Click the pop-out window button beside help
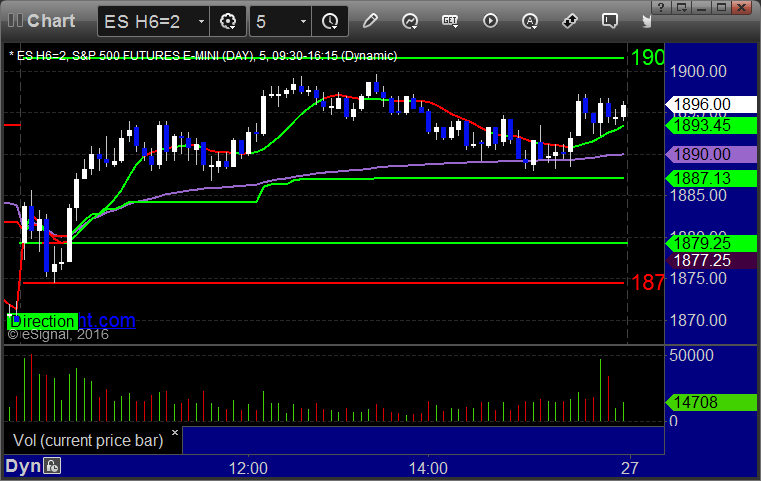761x481 pixels. pyautogui.click(x=681, y=7)
